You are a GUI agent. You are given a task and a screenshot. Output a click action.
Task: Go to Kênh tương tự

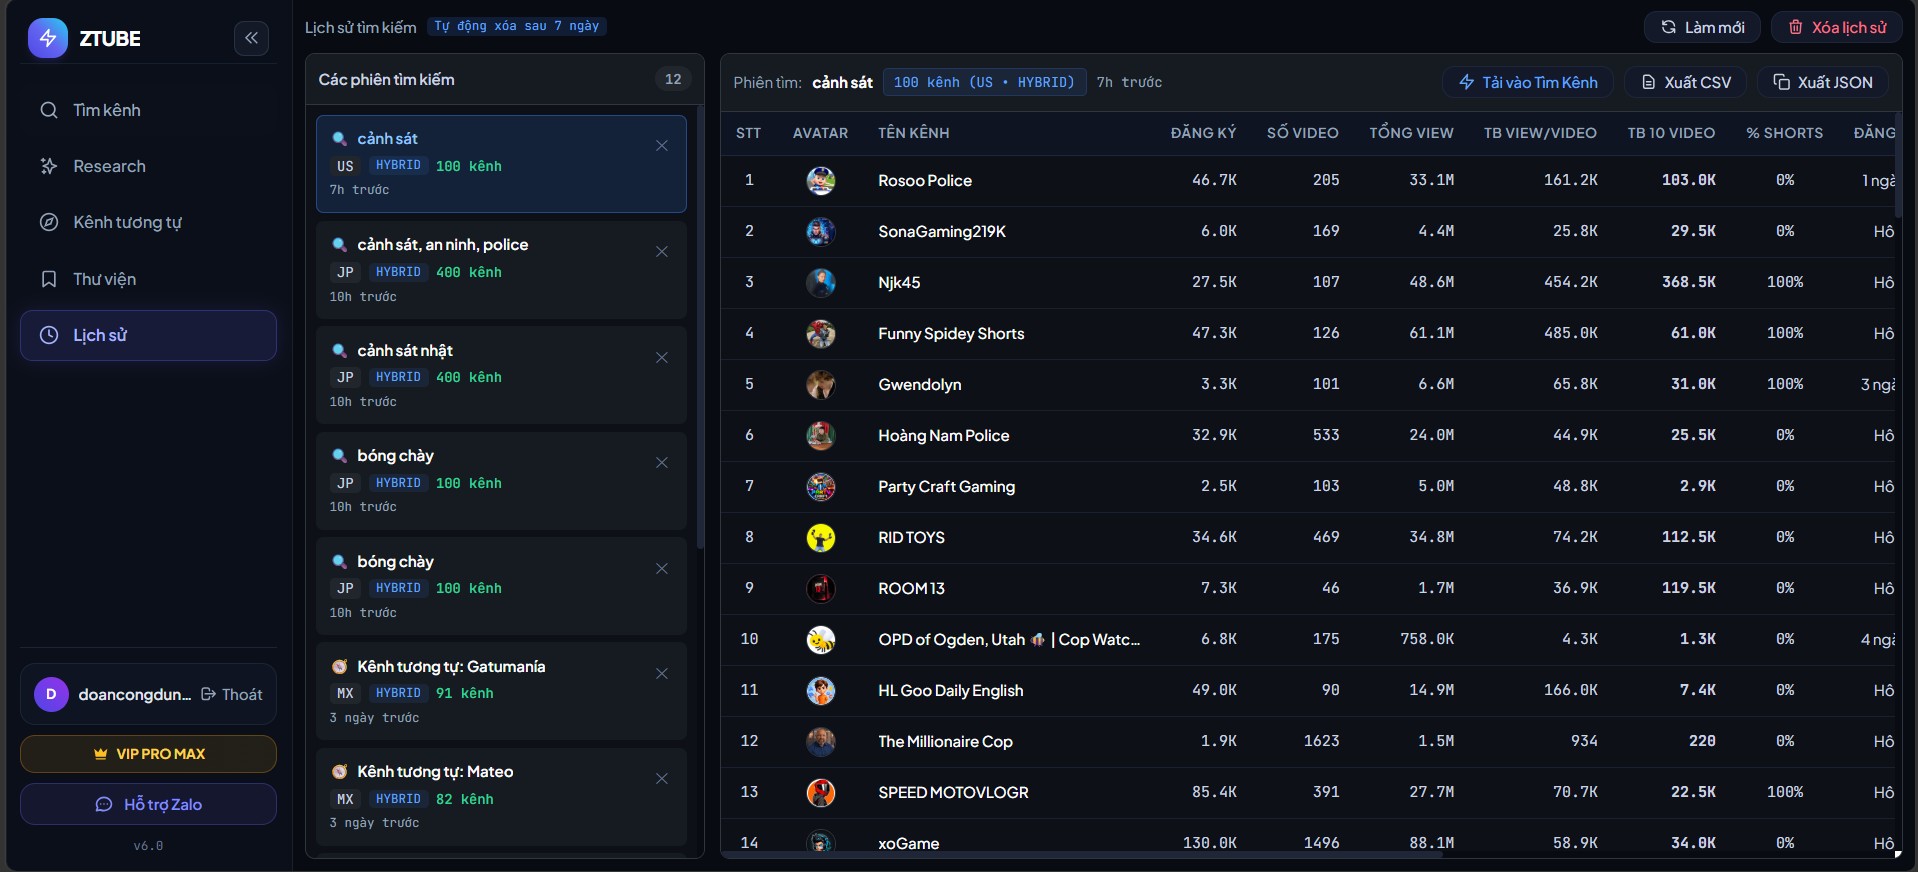click(x=148, y=222)
